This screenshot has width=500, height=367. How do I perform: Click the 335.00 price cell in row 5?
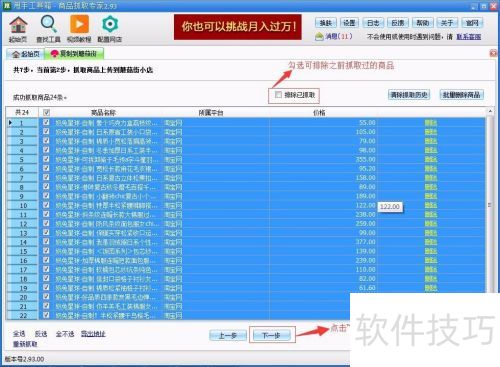[x=323, y=159]
